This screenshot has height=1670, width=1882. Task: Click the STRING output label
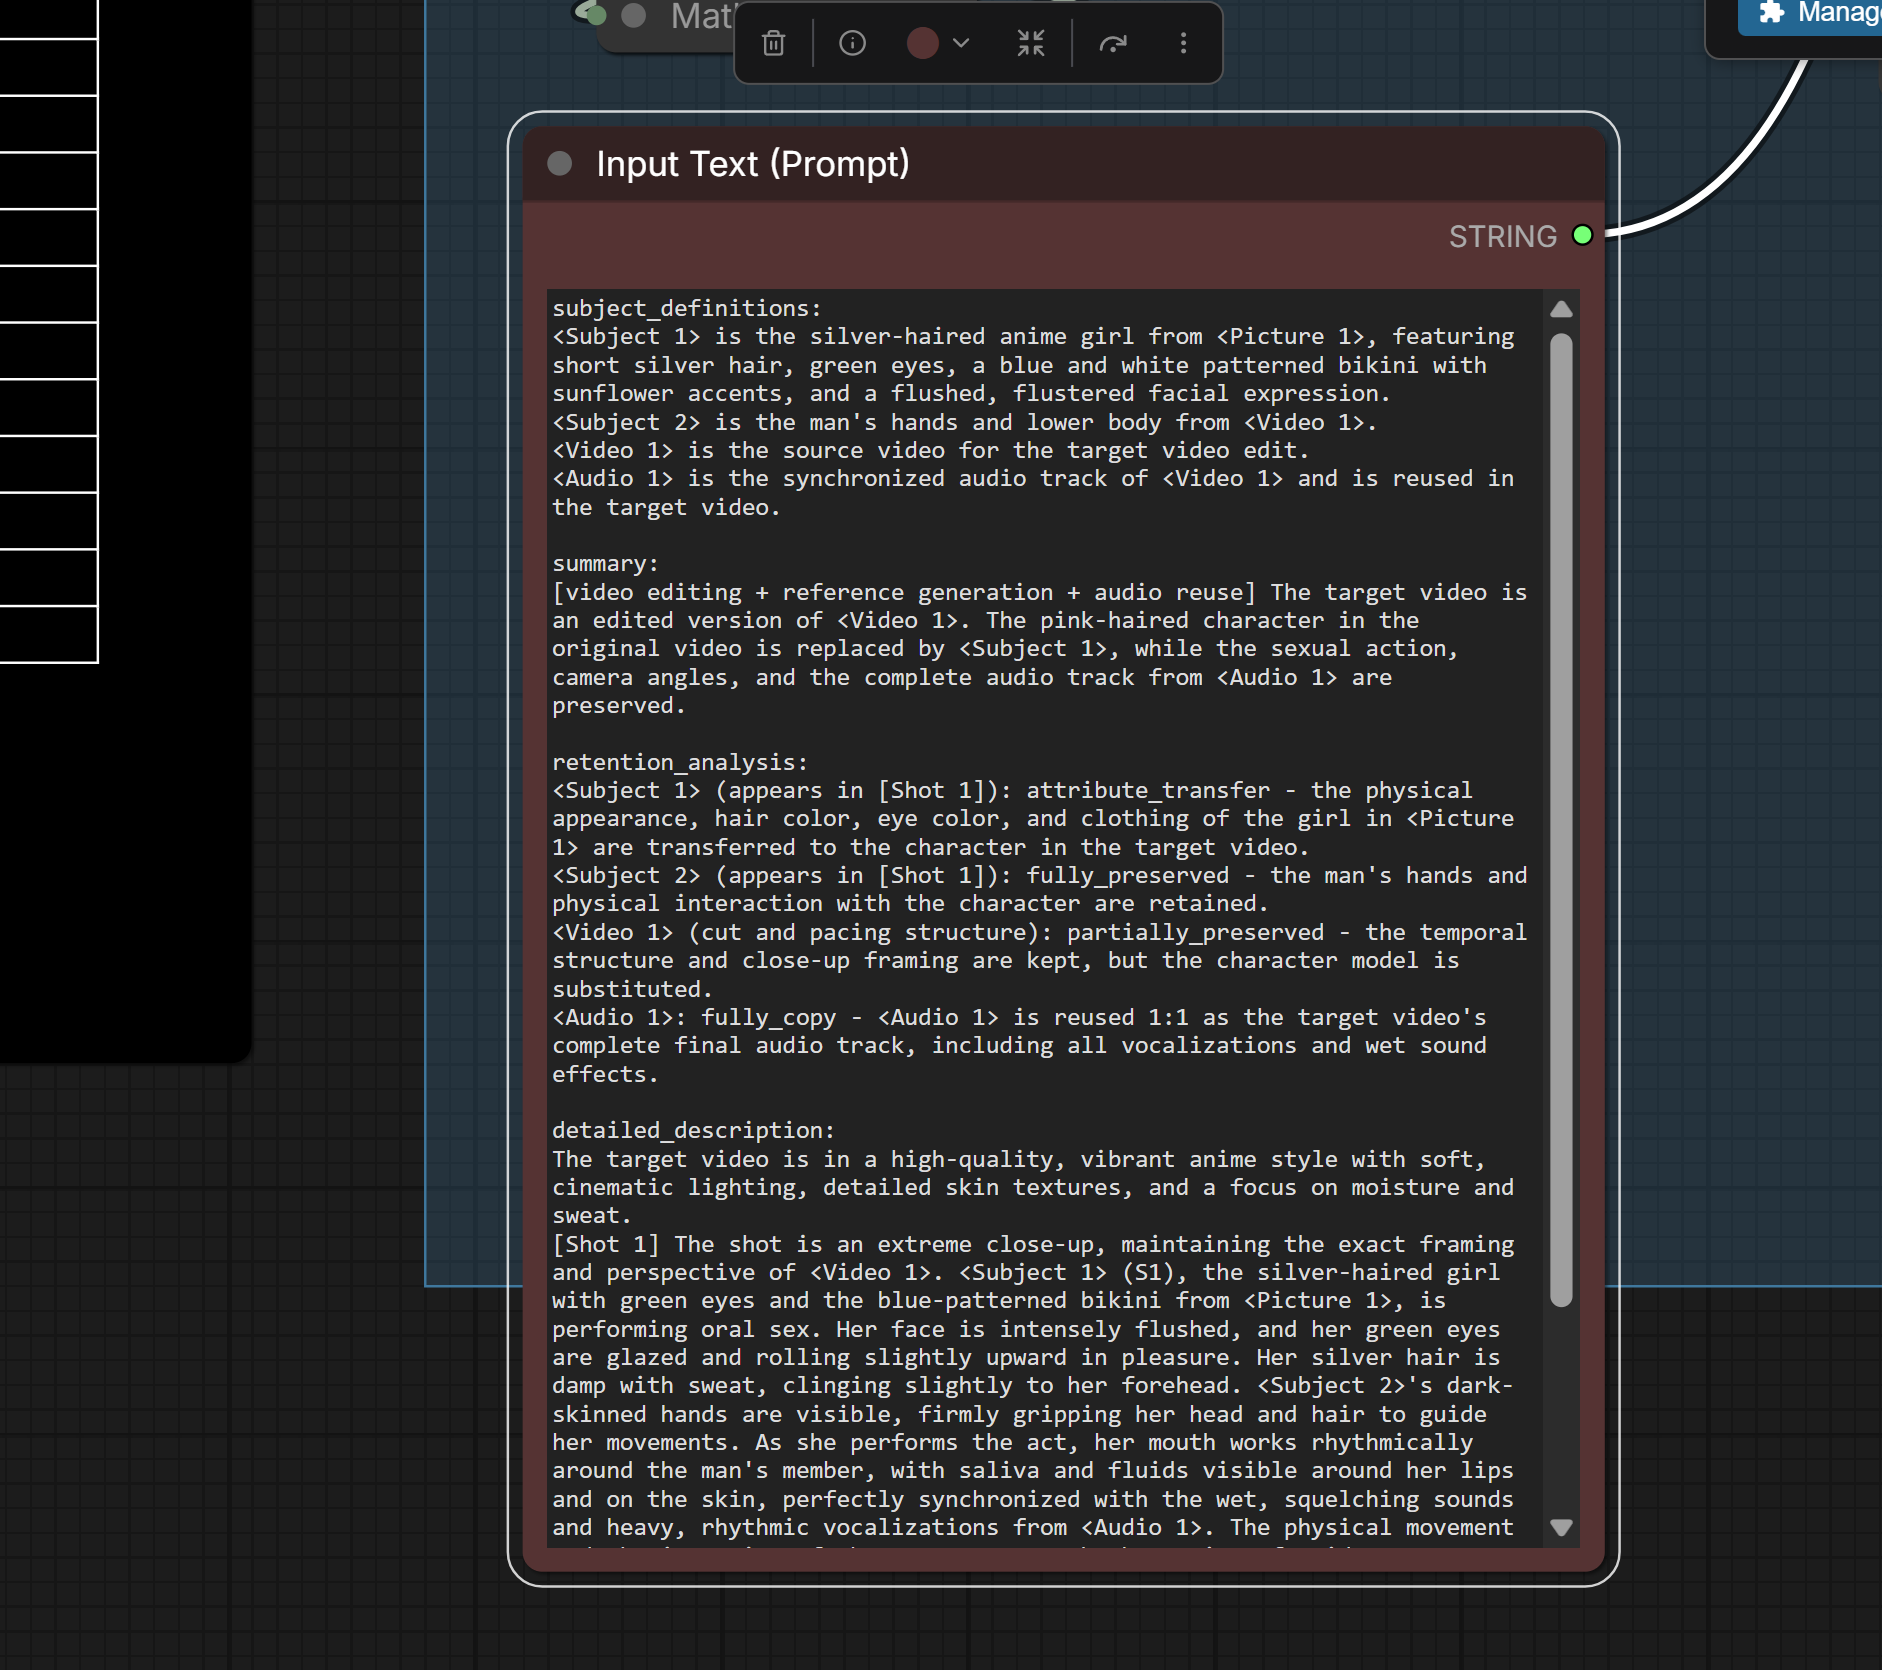click(x=1503, y=237)
